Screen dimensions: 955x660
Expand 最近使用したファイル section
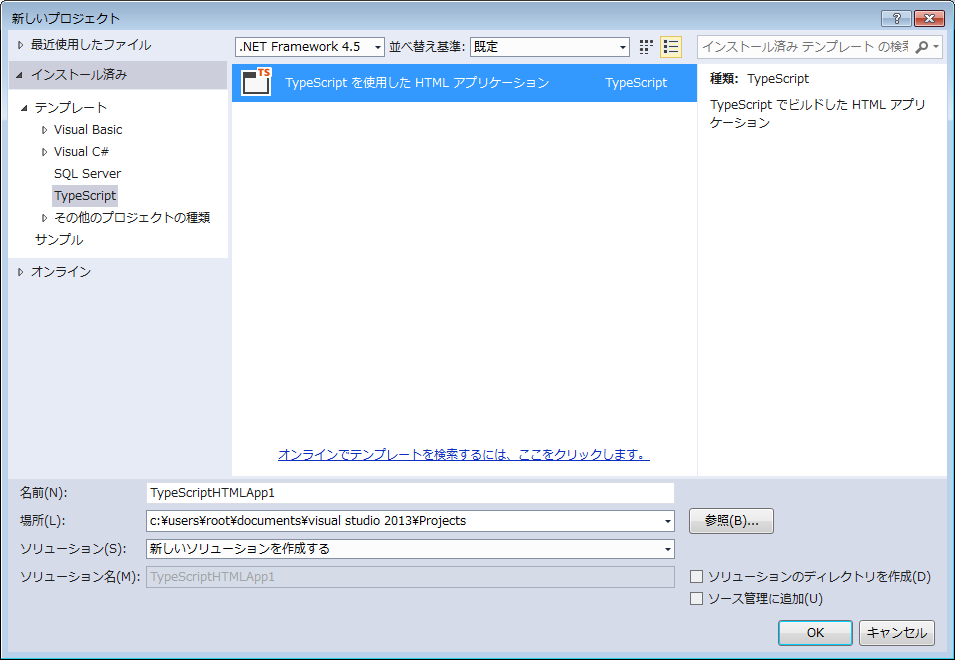tap(21, 45)
